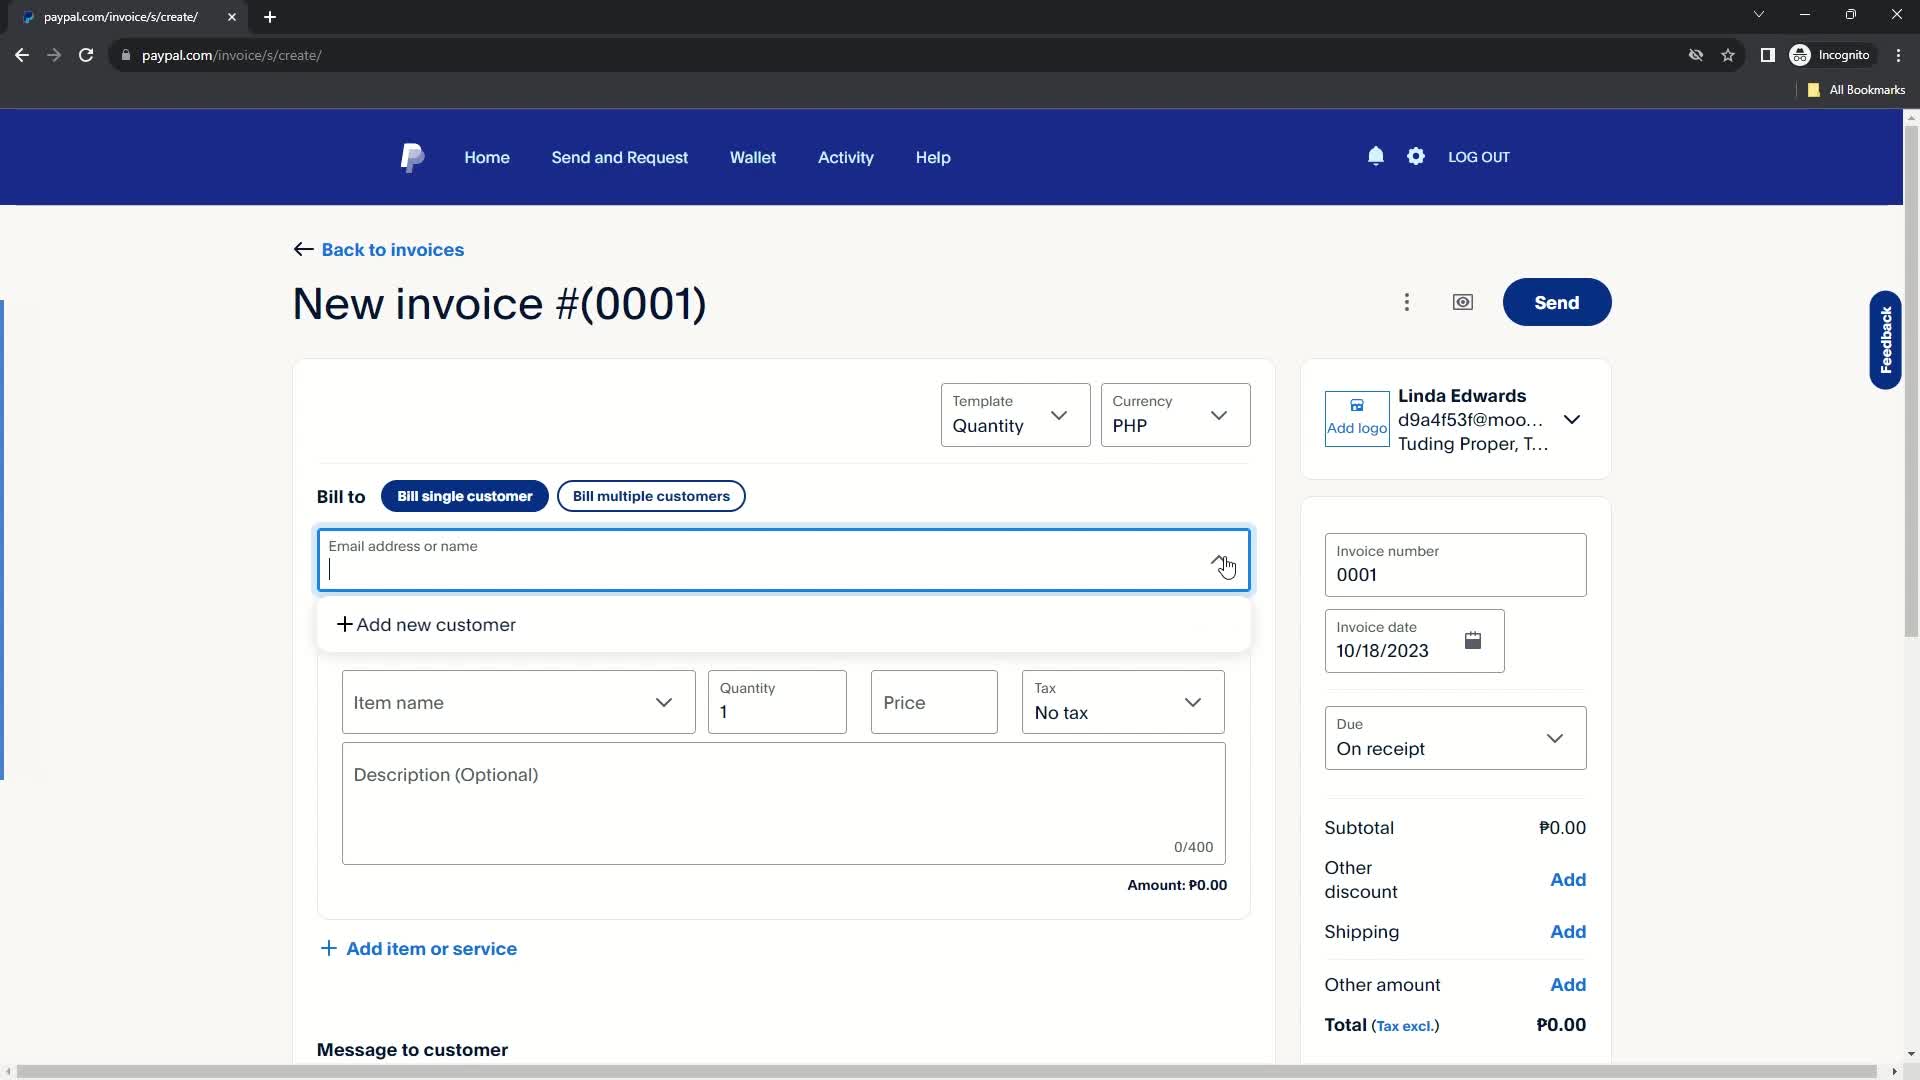The image size is (1920, 1080).
Task: Open the Currency PHP dropdown
Action: [x=1175, y=415]
